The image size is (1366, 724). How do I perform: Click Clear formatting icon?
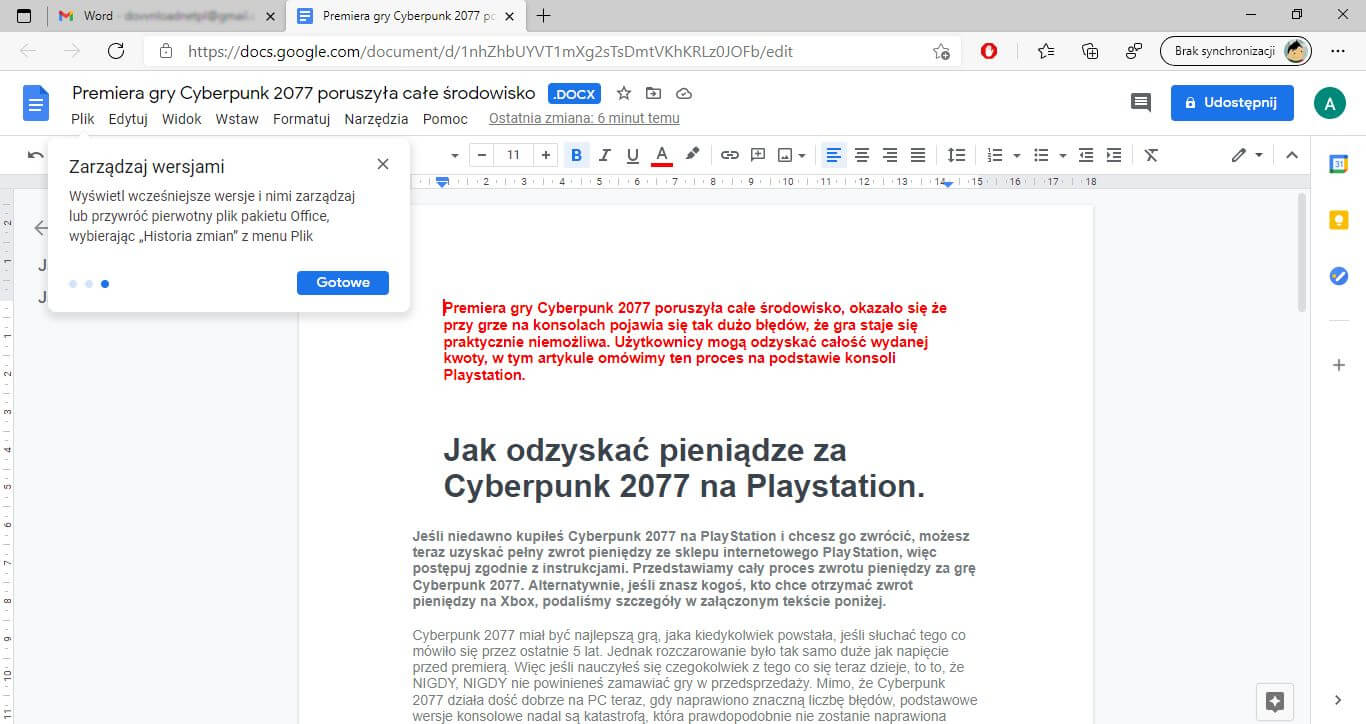click(1151, 155)
